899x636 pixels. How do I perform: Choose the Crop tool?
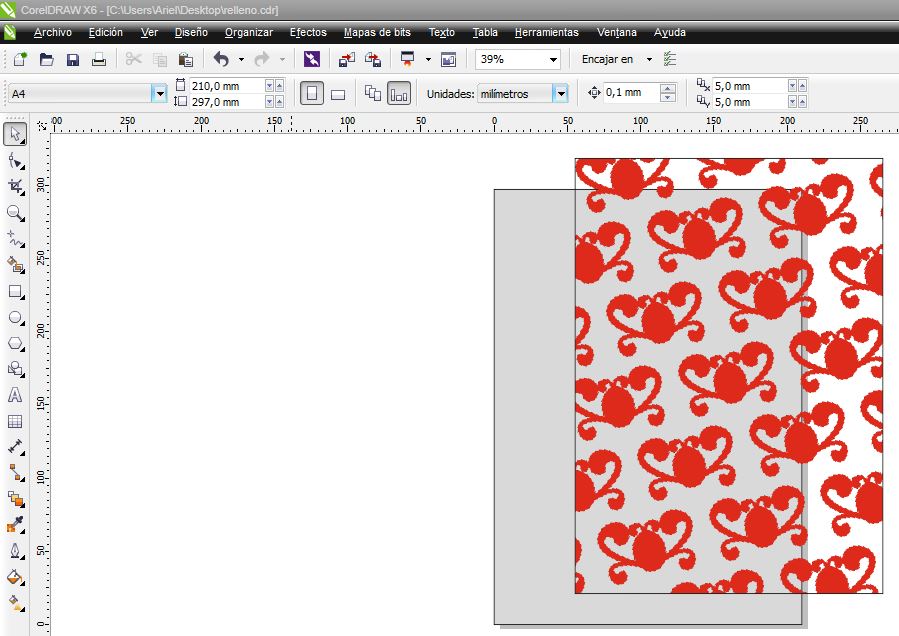[x=15, y=186]
